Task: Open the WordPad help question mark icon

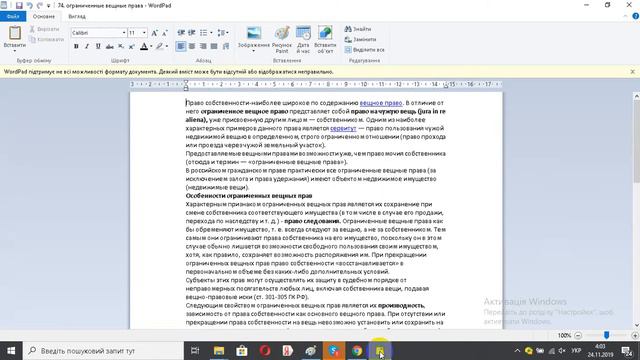Action: tap(635, 16)
